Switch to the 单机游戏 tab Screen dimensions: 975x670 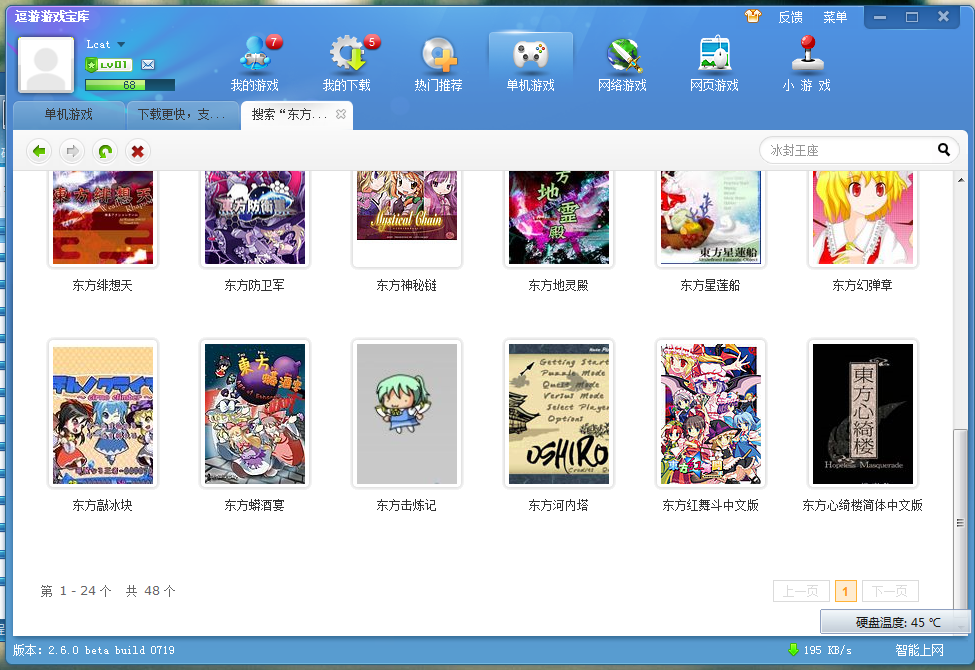(68, 115)
